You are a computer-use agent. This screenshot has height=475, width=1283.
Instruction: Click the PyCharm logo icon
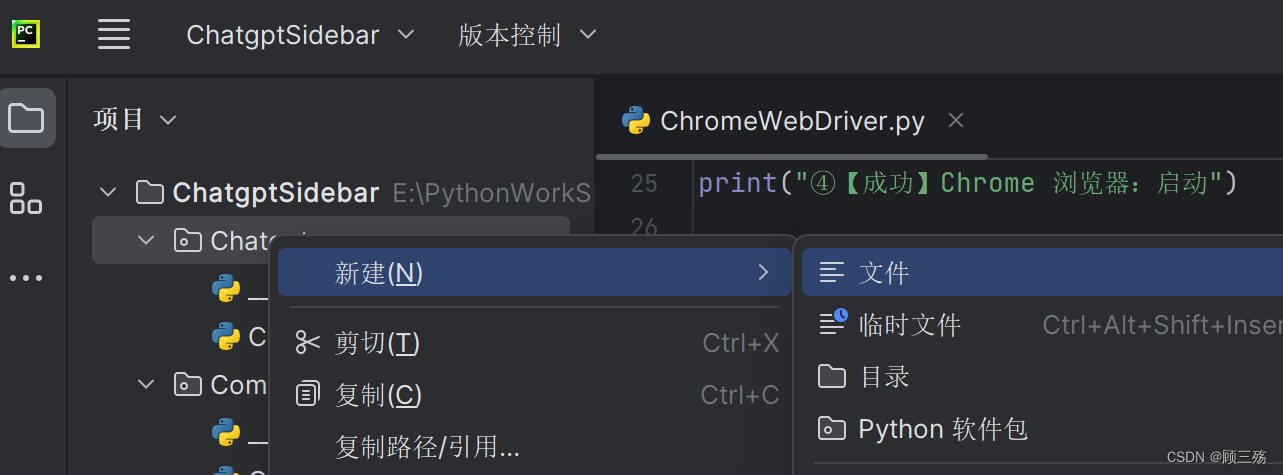click(x=26, y=35)
